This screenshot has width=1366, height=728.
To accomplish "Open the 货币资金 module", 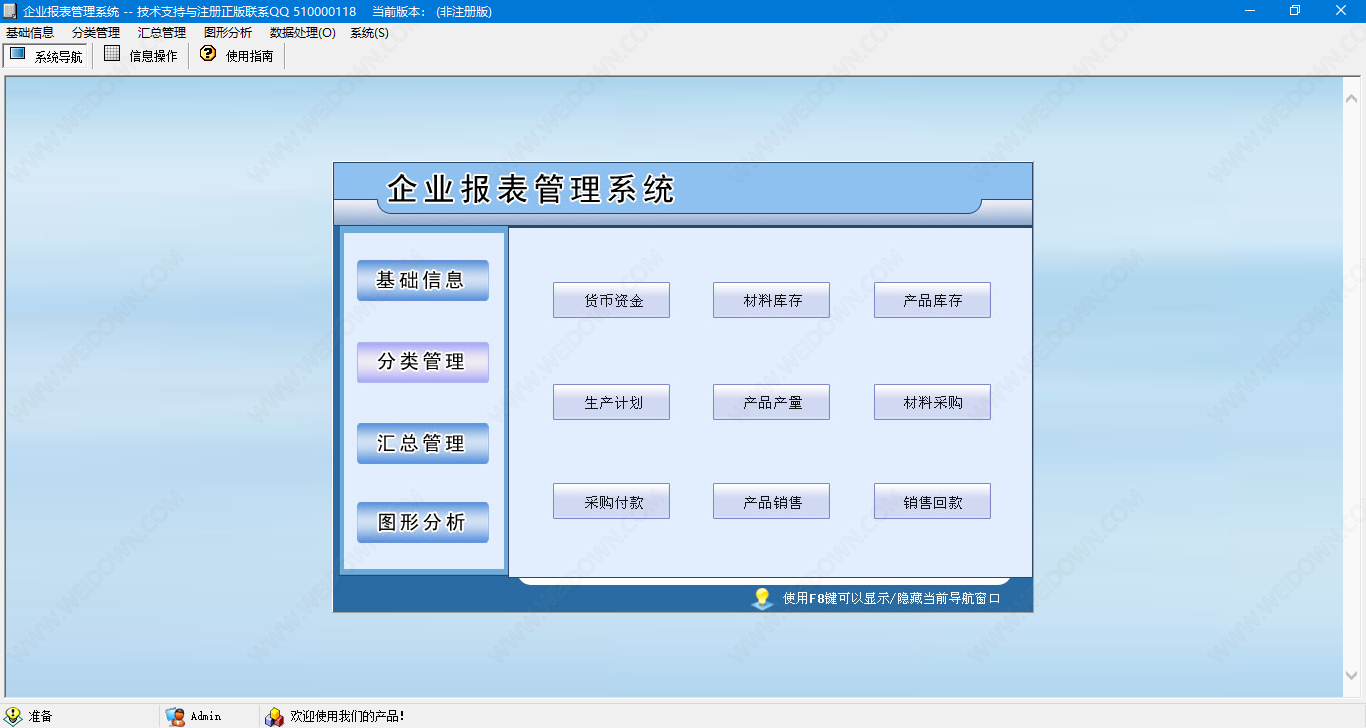I will (x=611, y=300).
